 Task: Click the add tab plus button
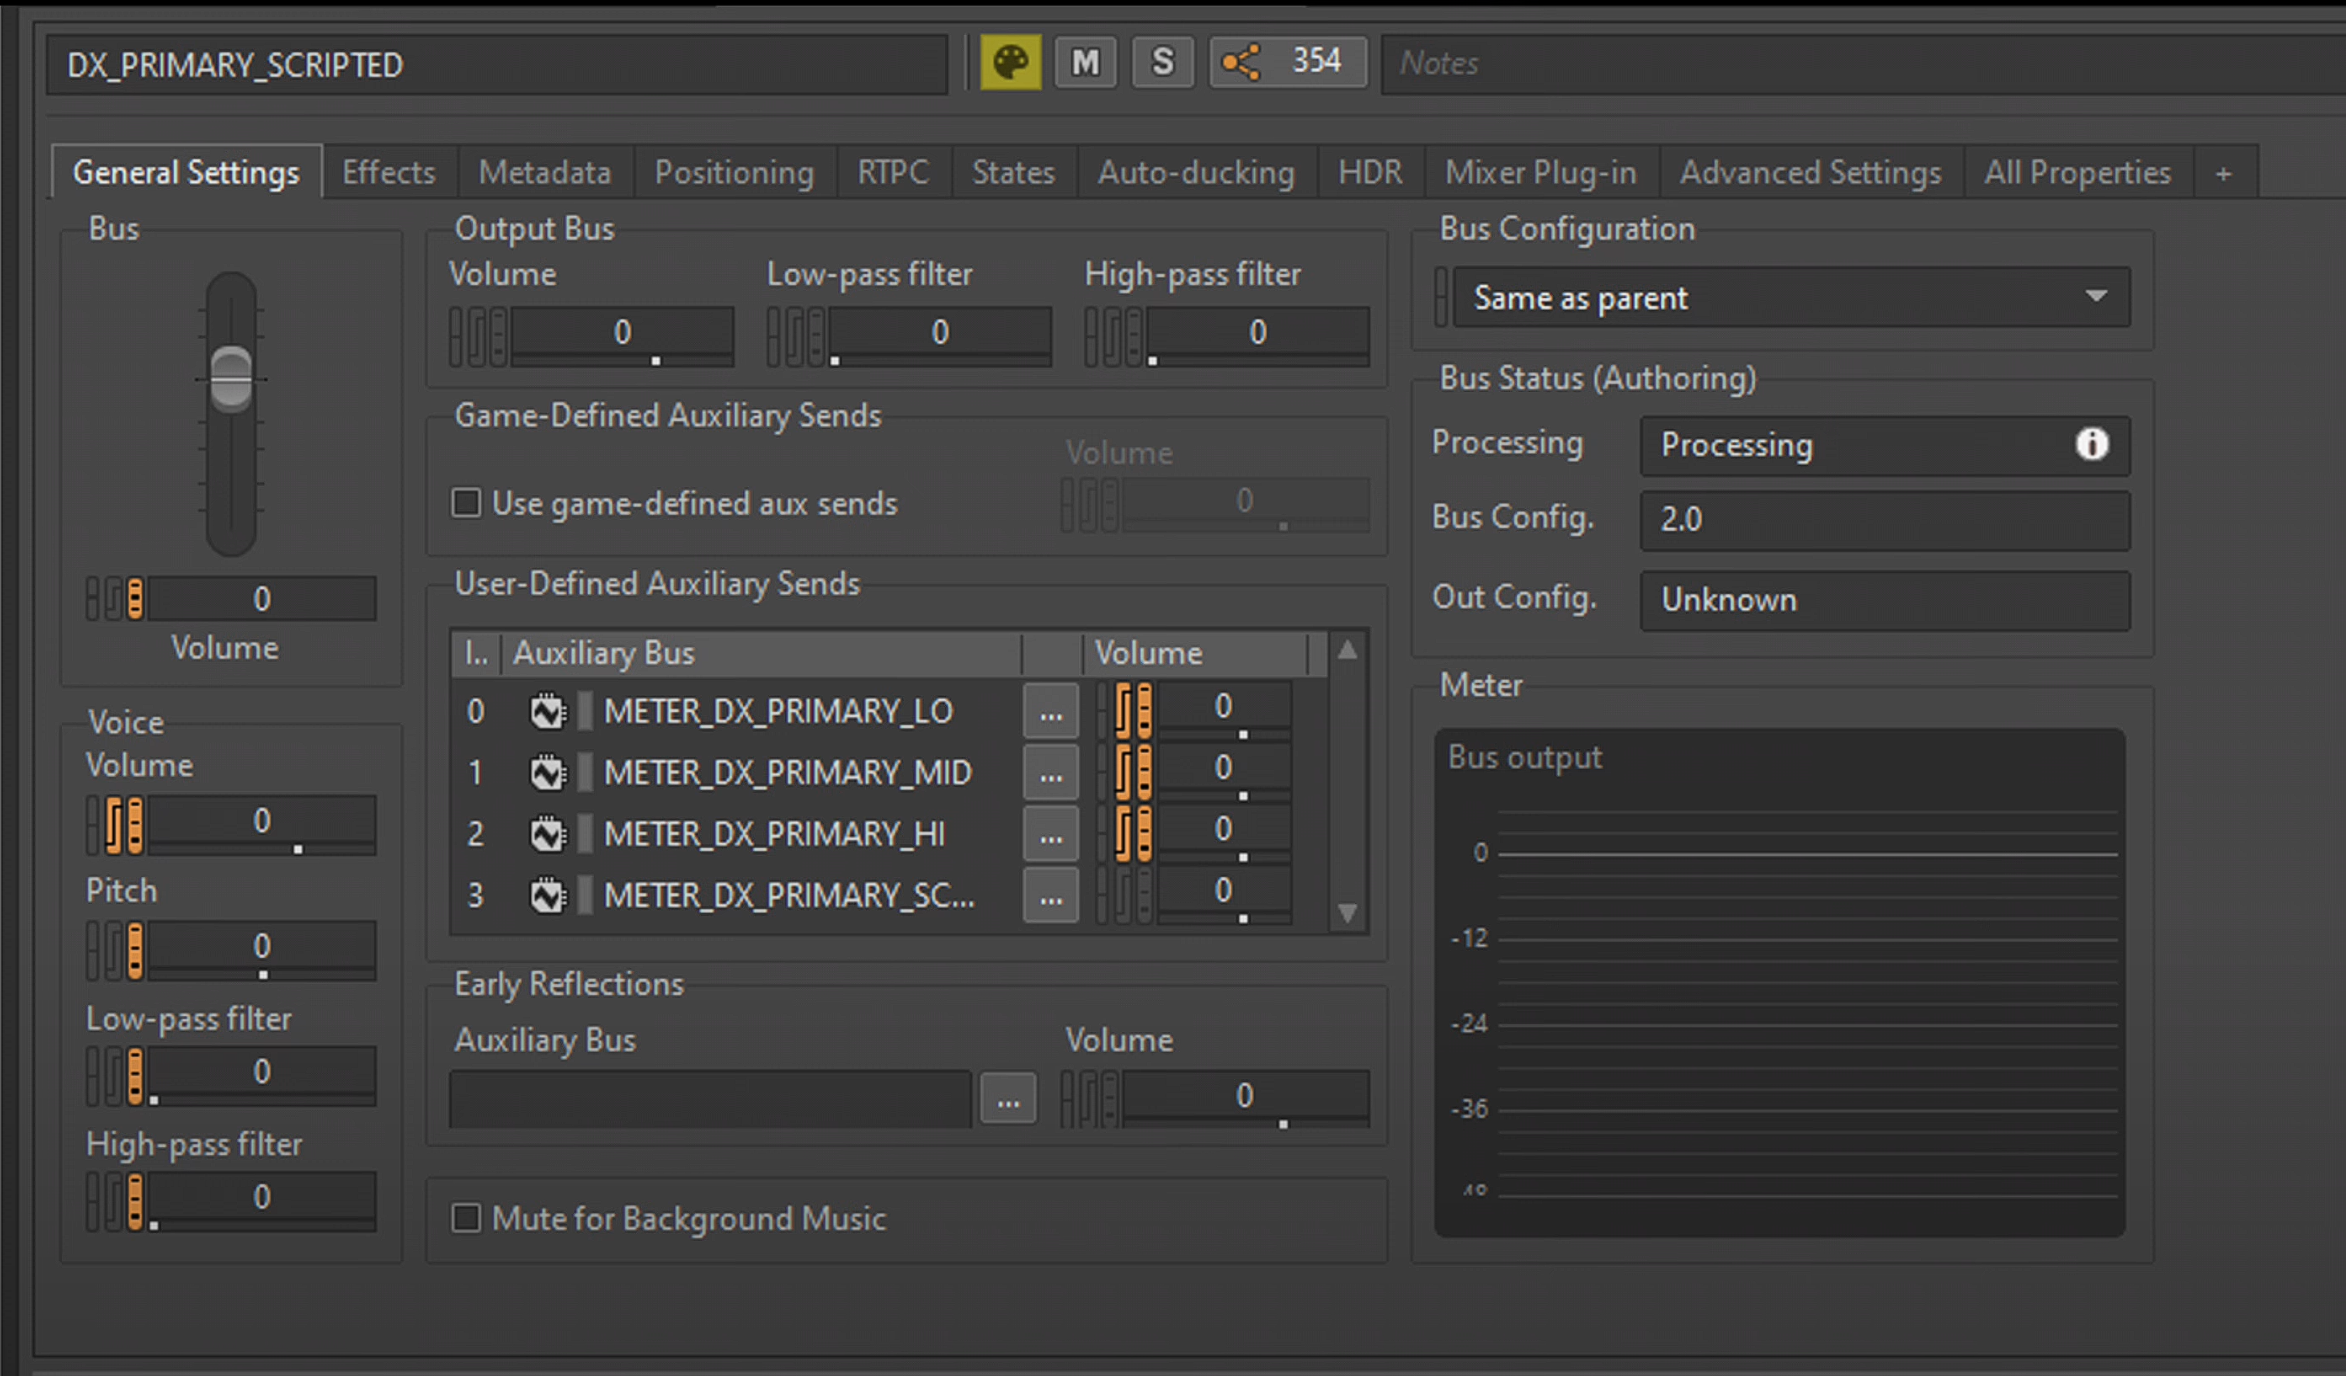2223,174
